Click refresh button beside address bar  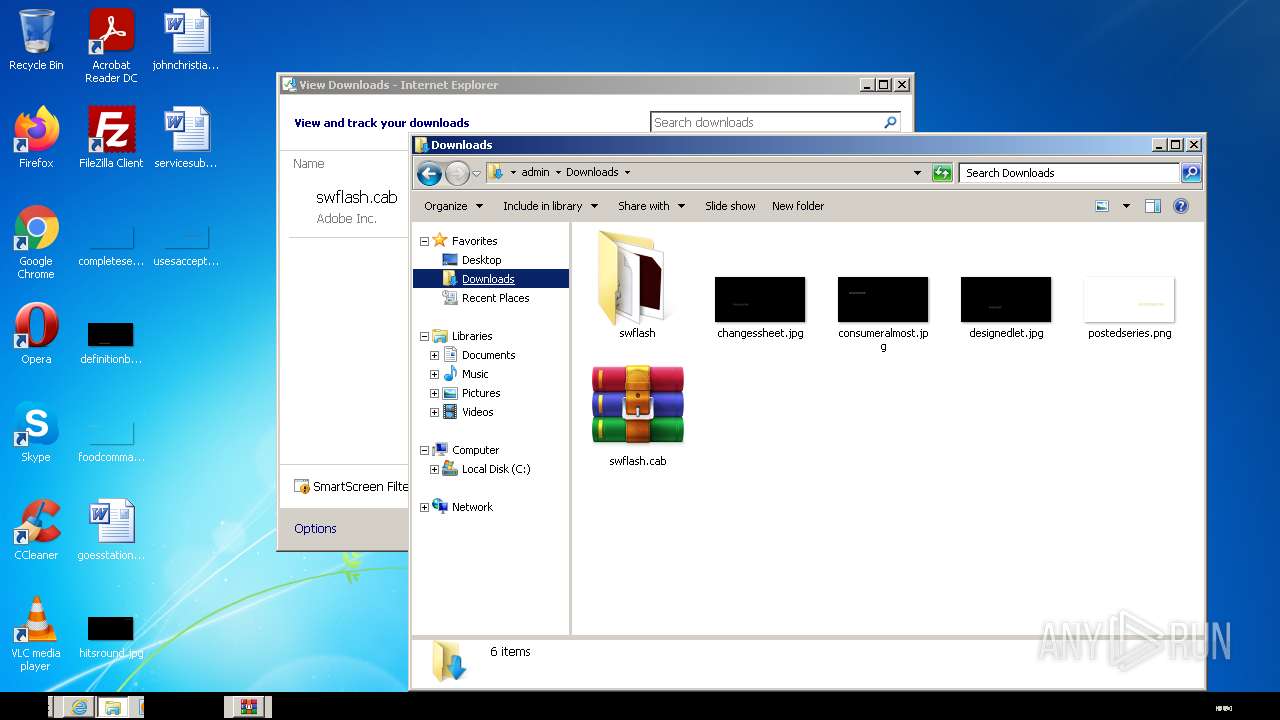pyautogui.click(x=942, y=173)
